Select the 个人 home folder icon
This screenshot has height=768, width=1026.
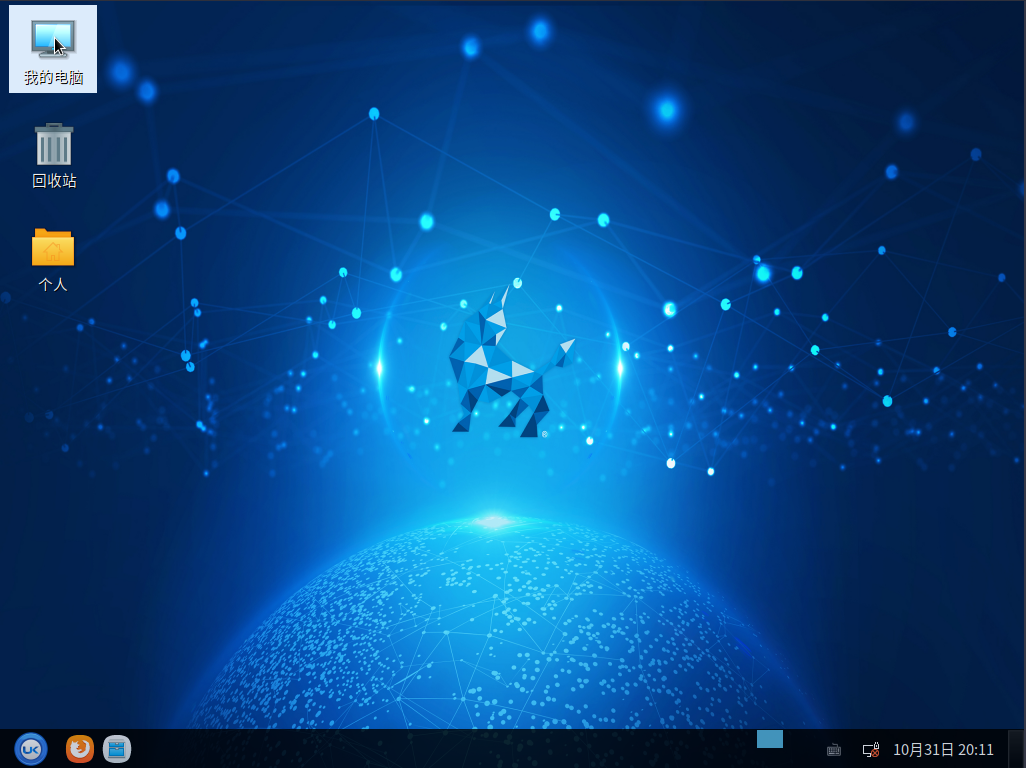53,247
